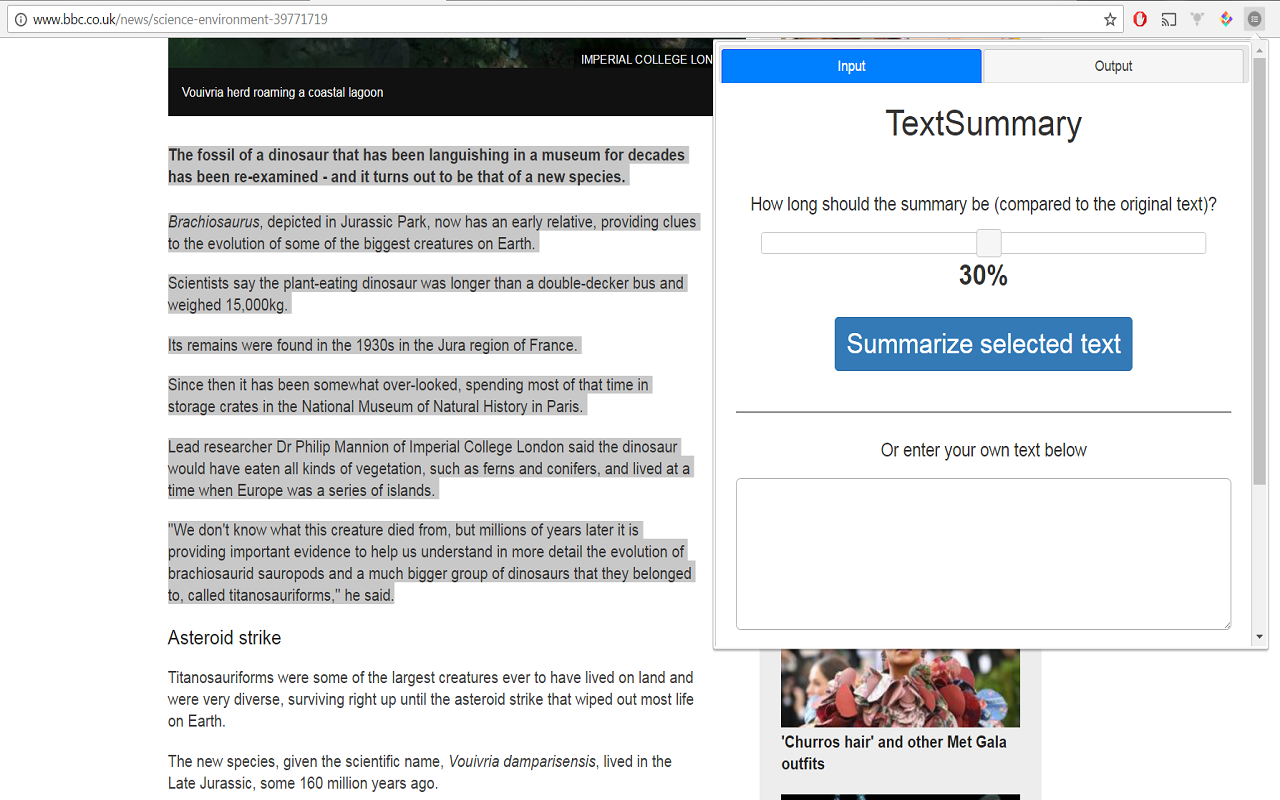Viewport: 1280px width, 800px height.
Task: Click the grey funnel extension icon
Action: (x=1197, y=19)
